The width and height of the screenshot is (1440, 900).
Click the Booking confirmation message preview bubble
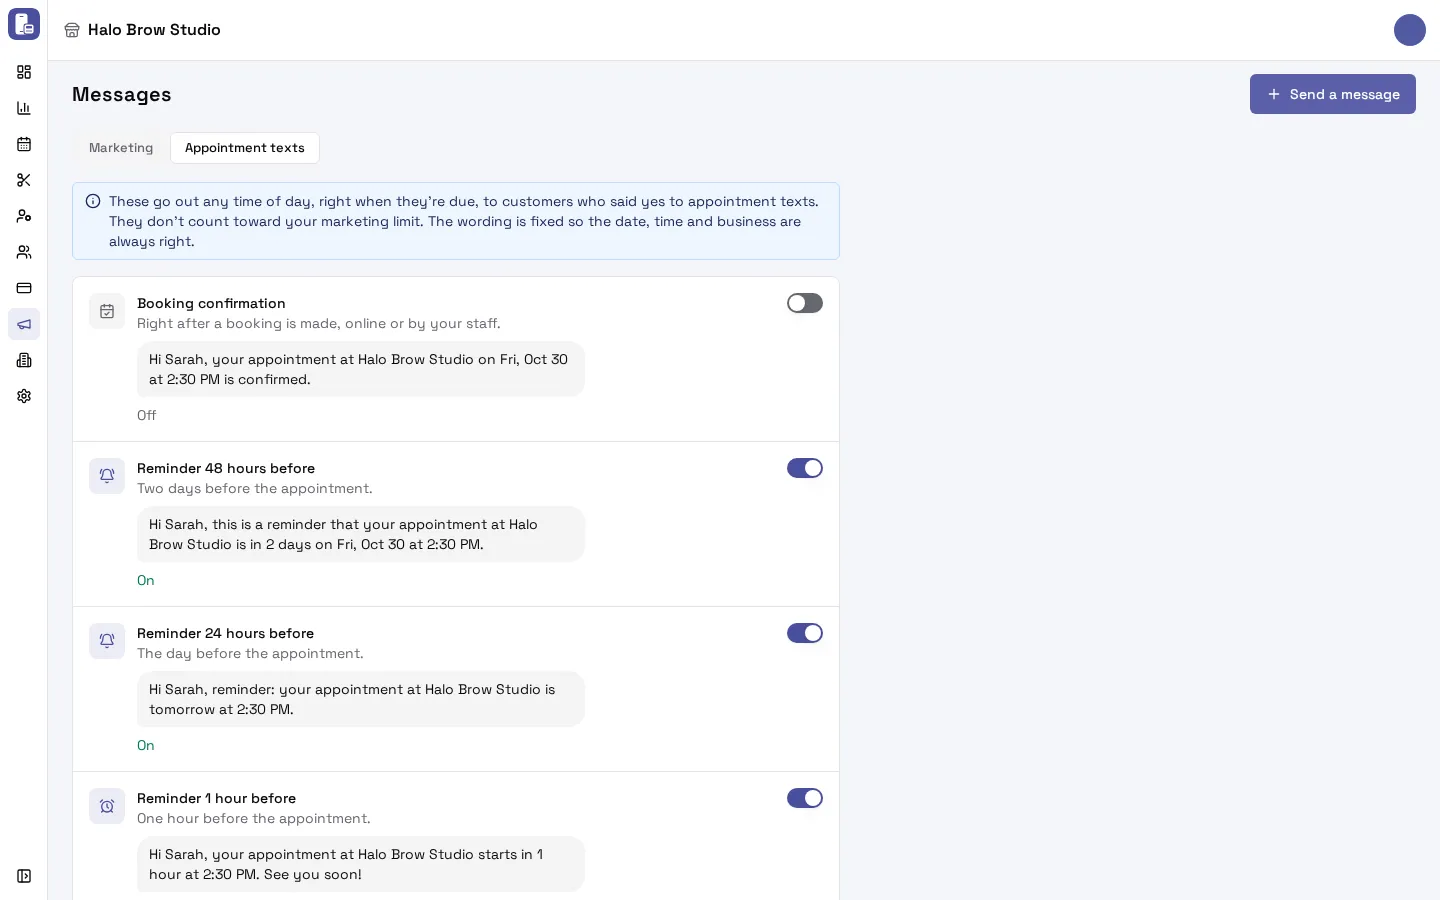(x=361, y=369)
